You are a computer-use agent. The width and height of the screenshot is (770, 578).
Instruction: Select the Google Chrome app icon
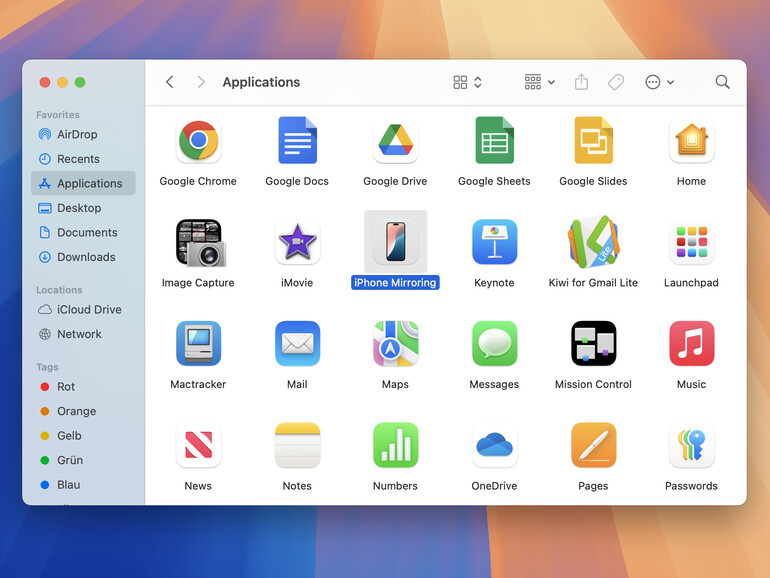tap(198, 141)
